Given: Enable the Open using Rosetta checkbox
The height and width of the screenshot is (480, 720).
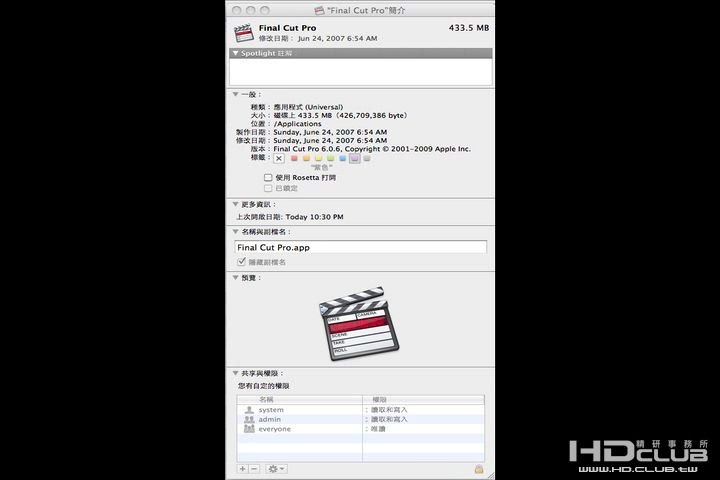Looking at the screenshot, I should pos(268,177).
